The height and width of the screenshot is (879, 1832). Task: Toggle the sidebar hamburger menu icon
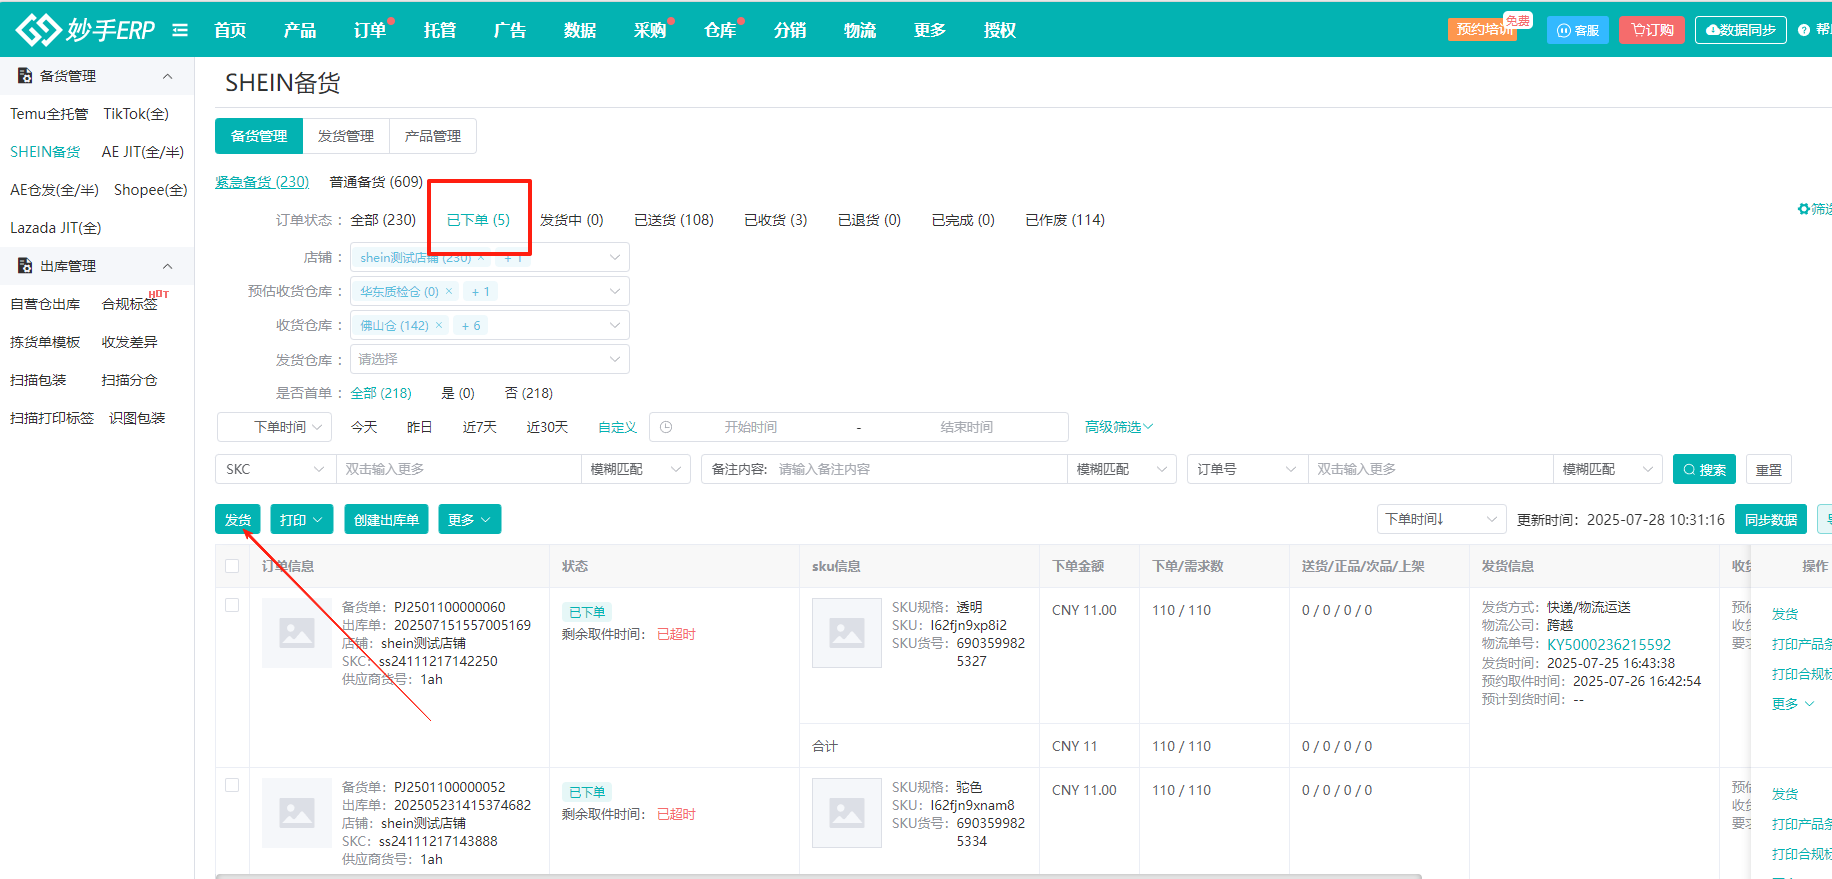[x=180, y=30]
